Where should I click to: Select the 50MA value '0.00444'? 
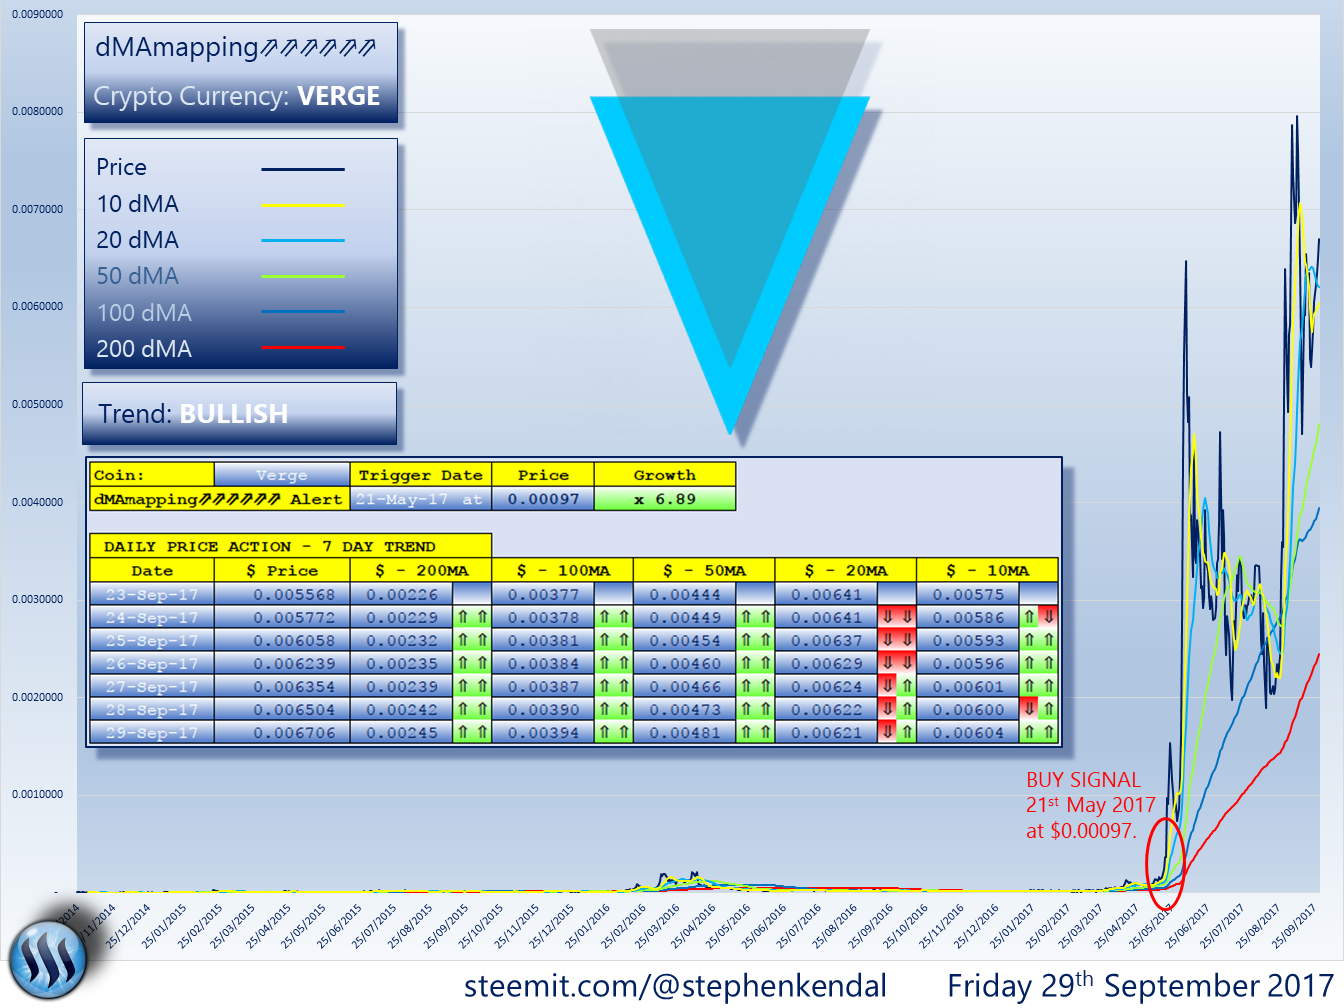point(685,594)
